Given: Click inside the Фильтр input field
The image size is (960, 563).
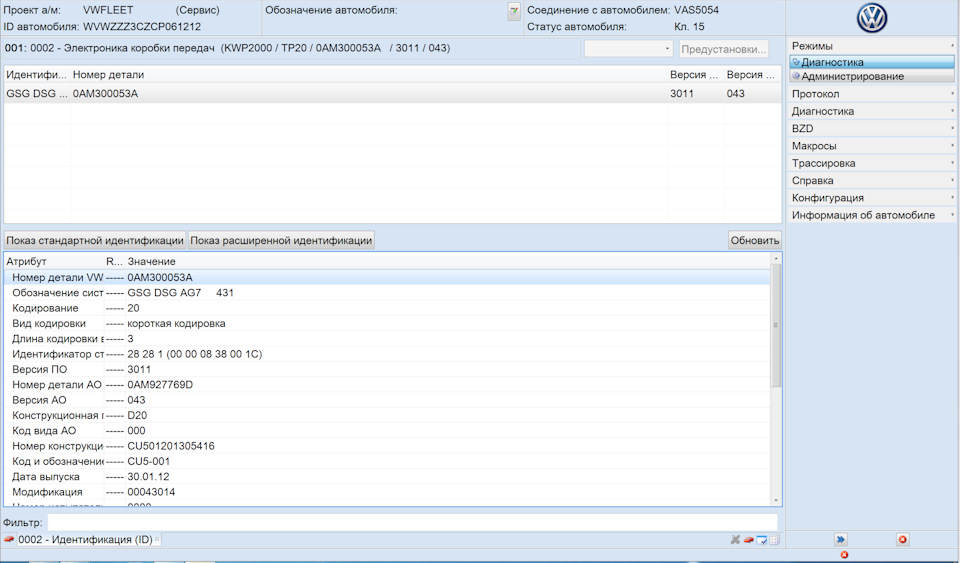Looking at the screenshot, I should tap(413, 523).
